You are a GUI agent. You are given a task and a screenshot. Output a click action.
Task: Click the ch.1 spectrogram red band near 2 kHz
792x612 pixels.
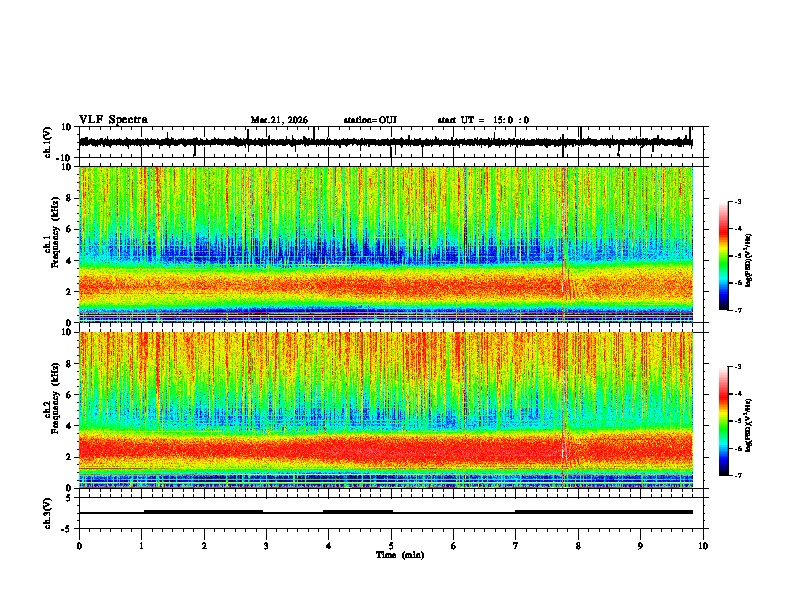pos(386,285)
